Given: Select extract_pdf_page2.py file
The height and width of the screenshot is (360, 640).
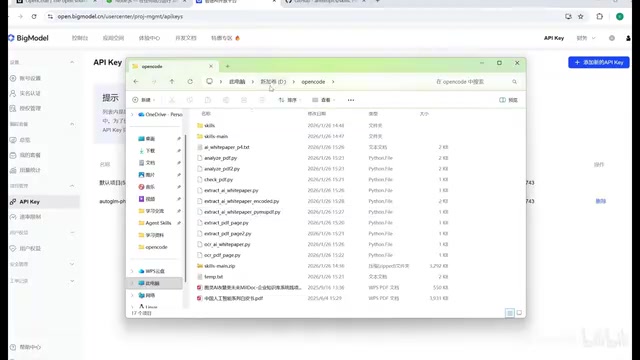Looking at the screenshot, I should 228,233.
